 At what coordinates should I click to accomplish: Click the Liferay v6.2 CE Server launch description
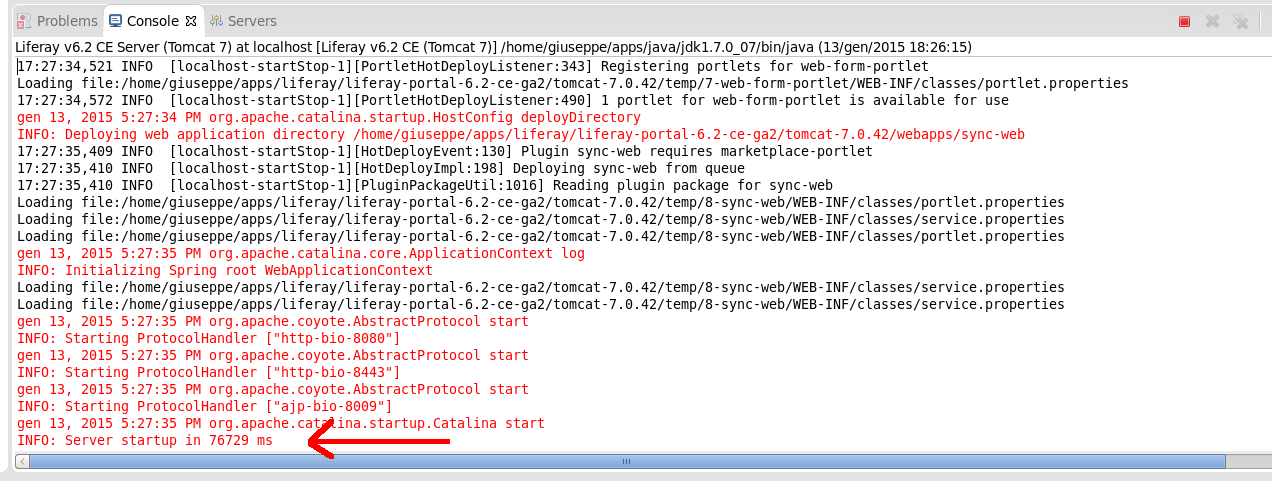493,47
